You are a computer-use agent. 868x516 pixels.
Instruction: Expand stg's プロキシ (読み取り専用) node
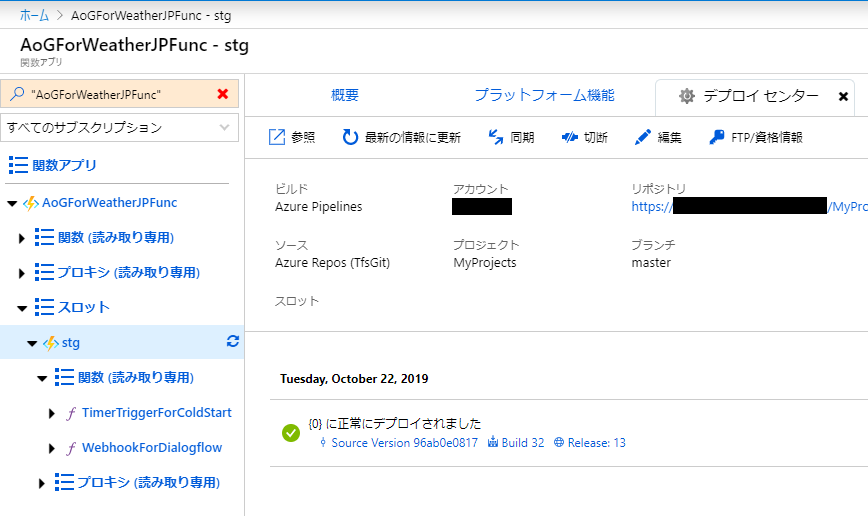click(x=42, y=483)
